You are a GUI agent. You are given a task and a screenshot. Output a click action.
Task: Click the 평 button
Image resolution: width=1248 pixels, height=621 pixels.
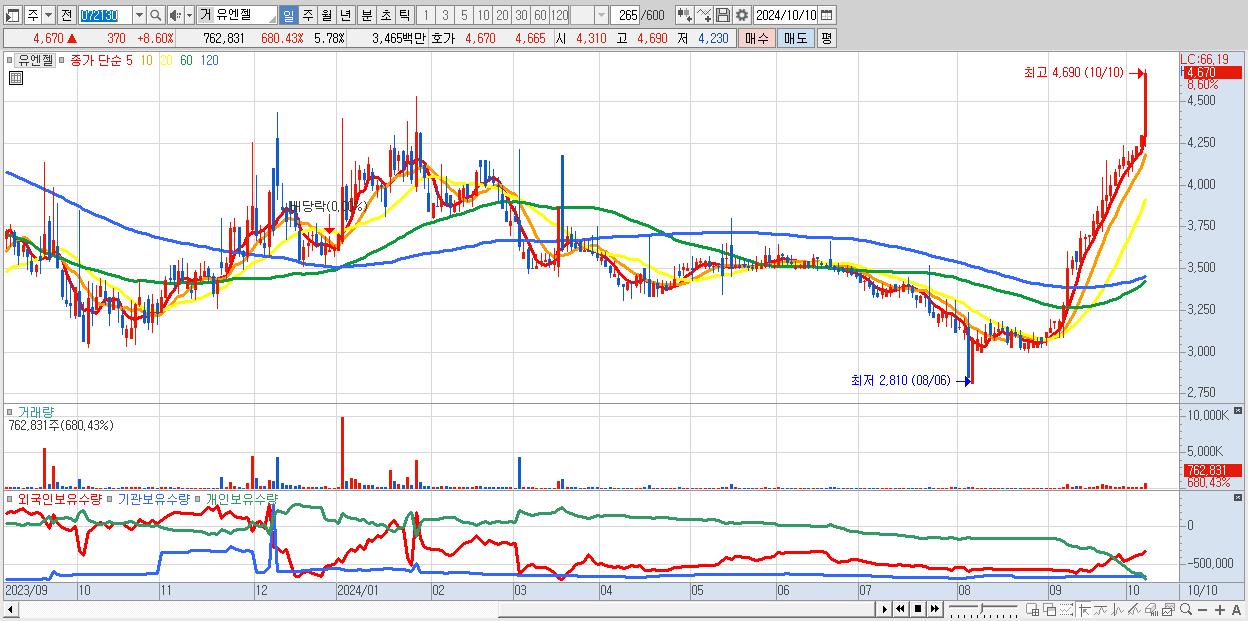click(x=826, y=38)
